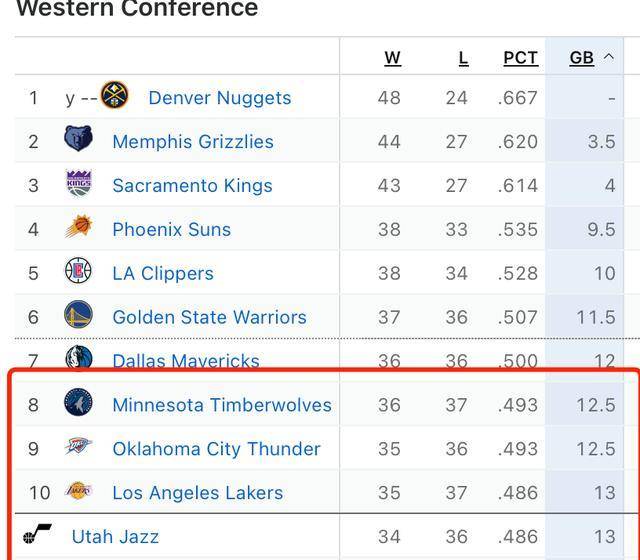Click the Denver Nuggets team logo
Viewport: 640px width, 560px height.
click(114, 95)
